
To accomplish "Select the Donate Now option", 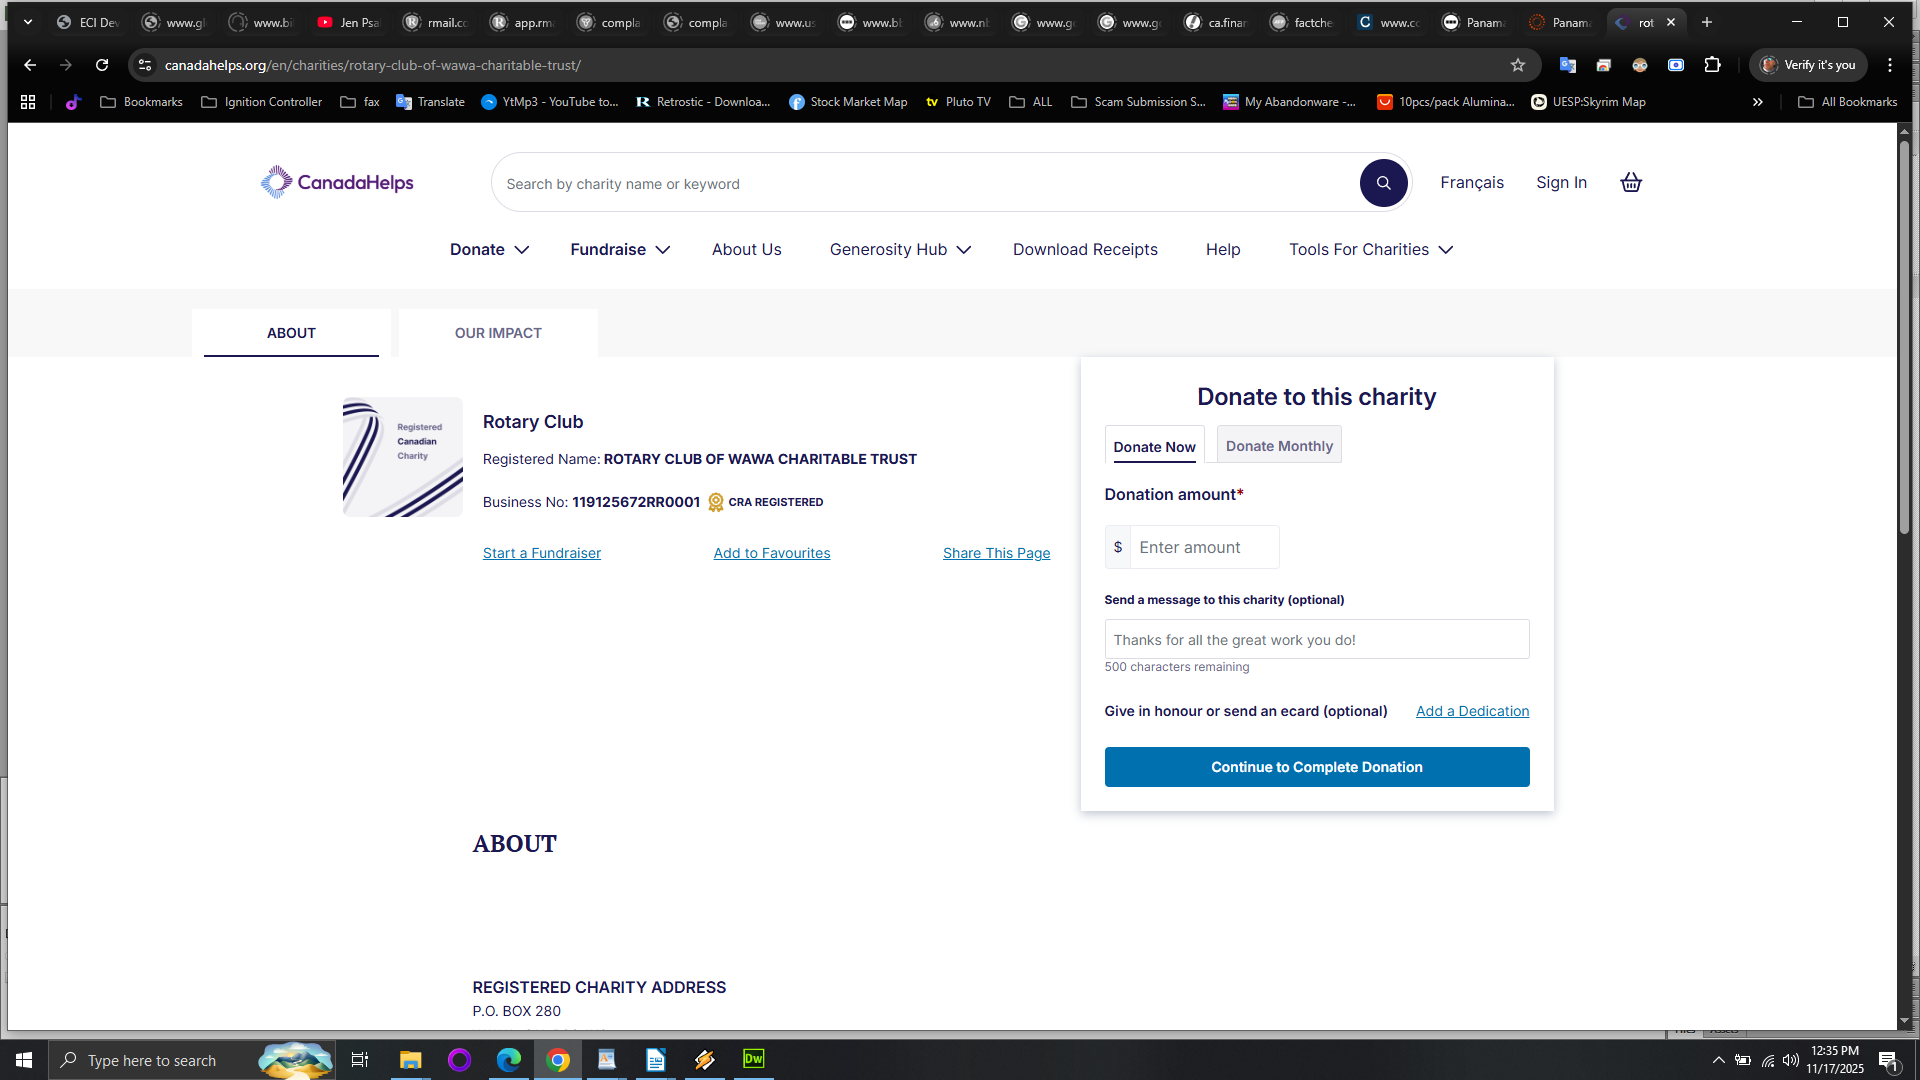I will [x=1154, y=446].
